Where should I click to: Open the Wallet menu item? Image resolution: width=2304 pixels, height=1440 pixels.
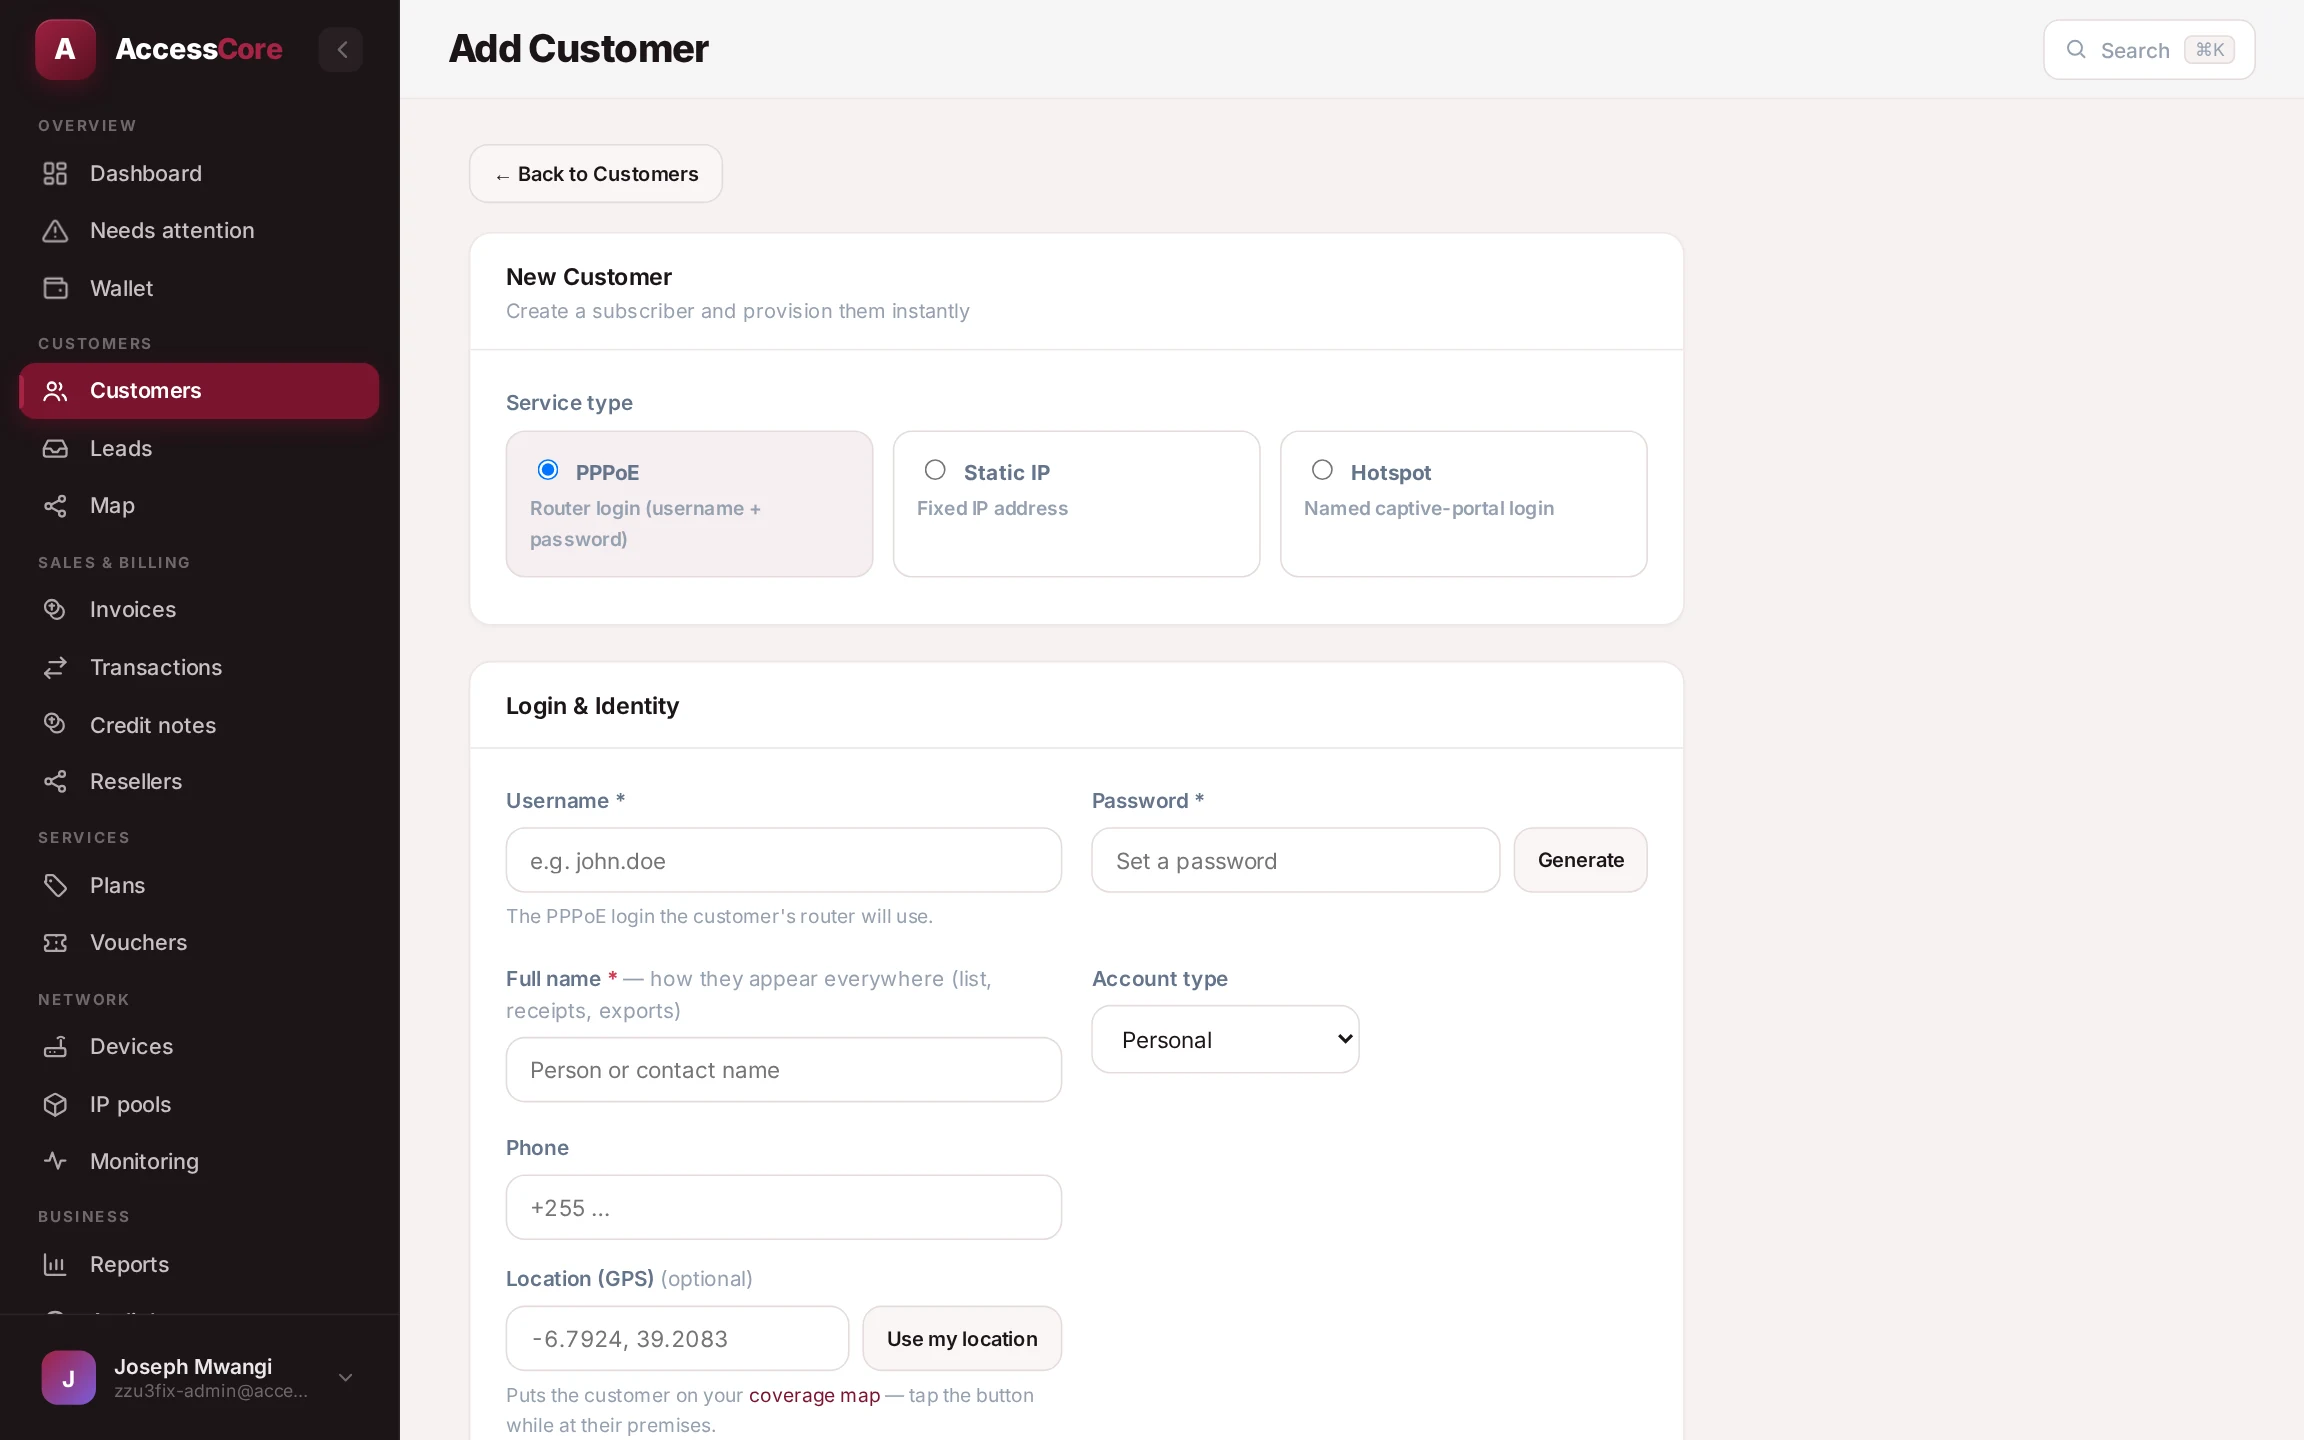(199, 288)
